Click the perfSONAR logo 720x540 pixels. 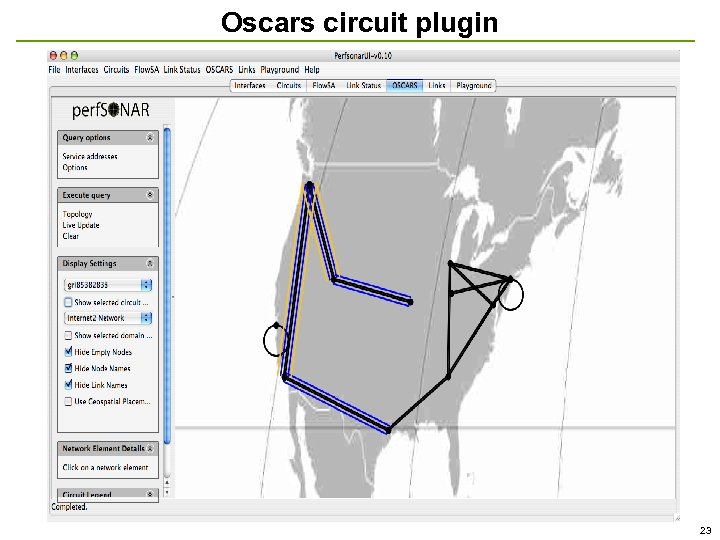[x=111, y=110]
